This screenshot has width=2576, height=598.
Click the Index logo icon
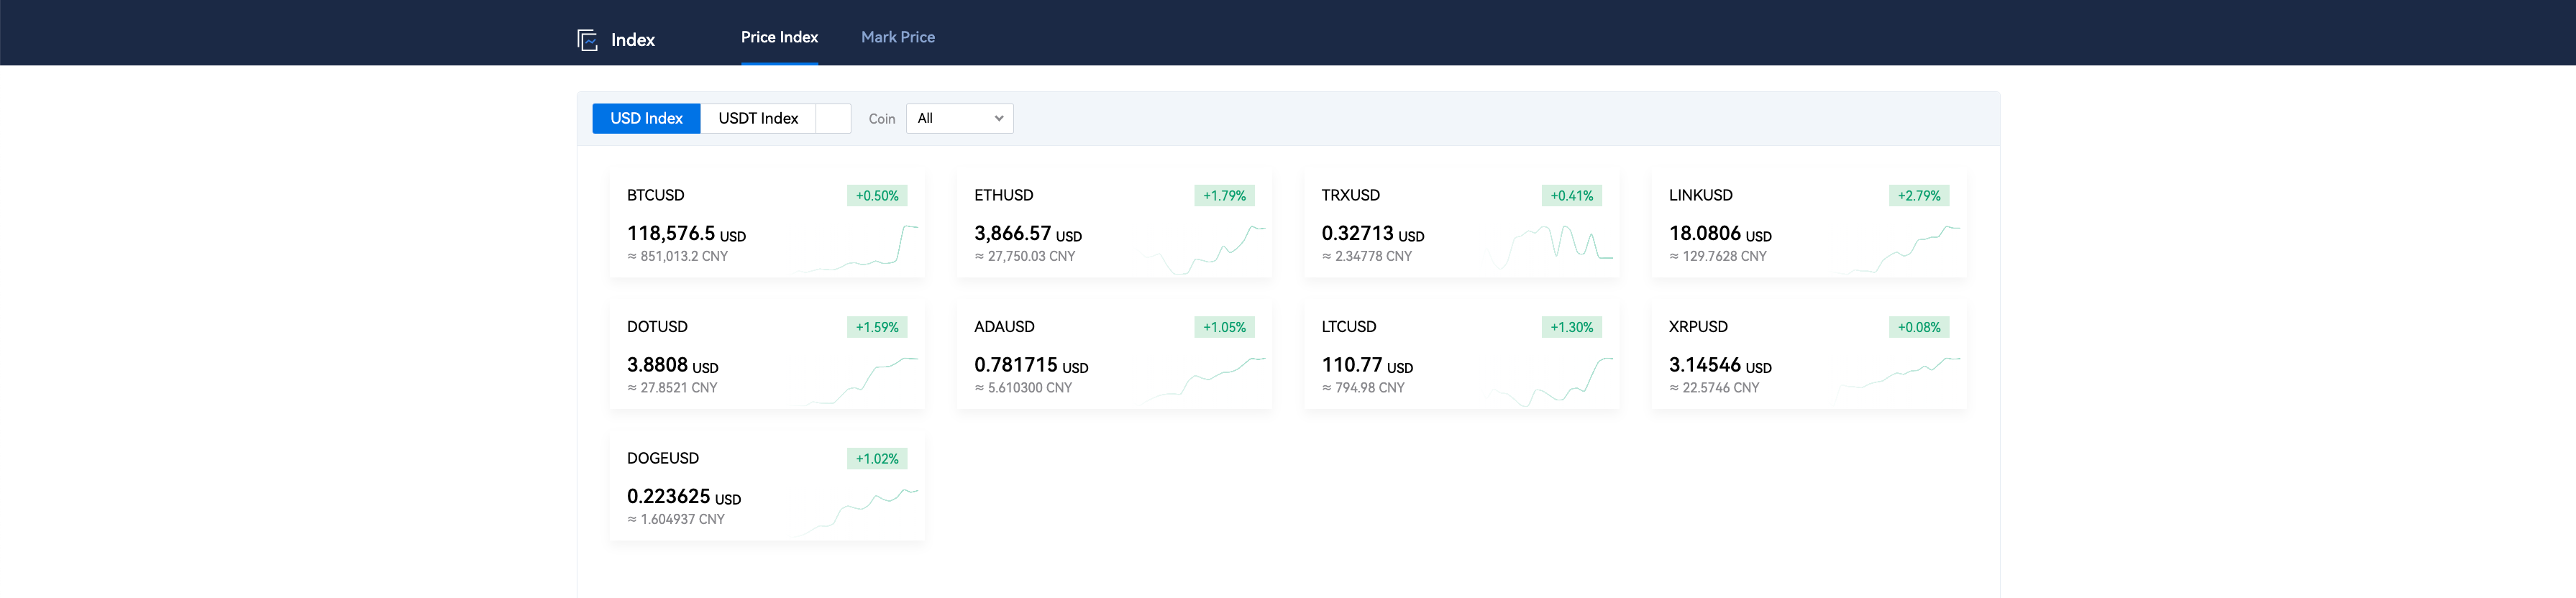pos(587,40)
